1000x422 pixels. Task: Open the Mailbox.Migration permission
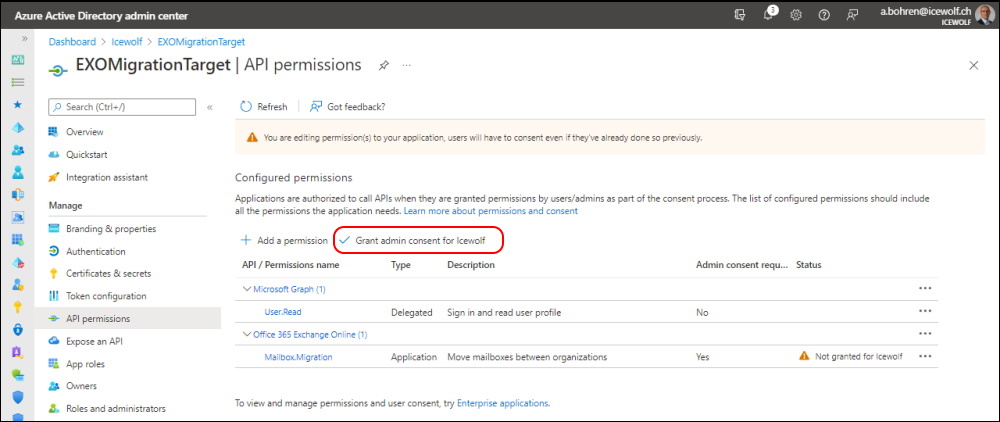[298, 357]
